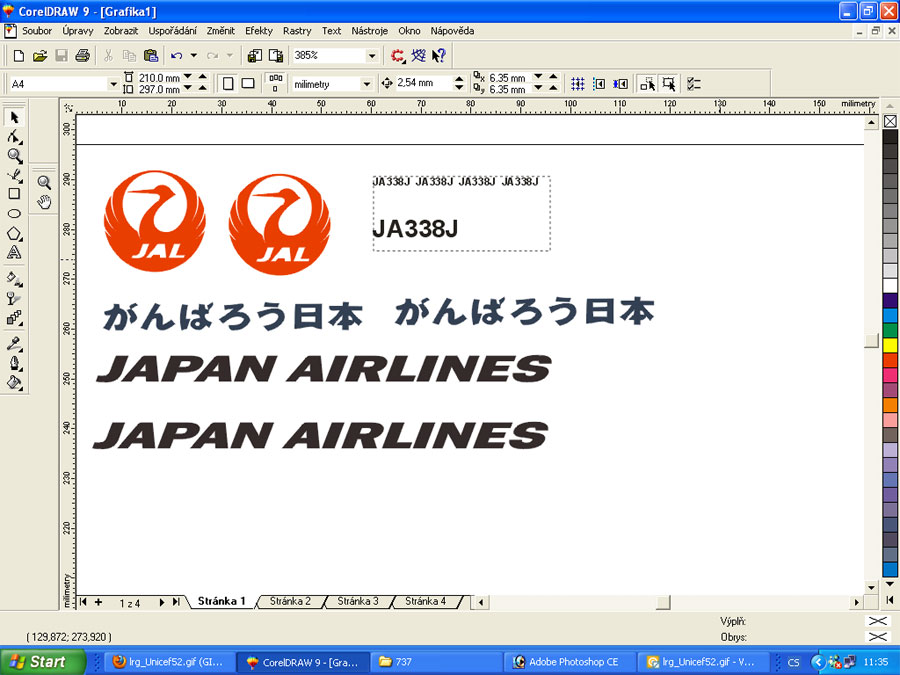
Task: Select the Polygon tool
Action: tap(14, 233)
